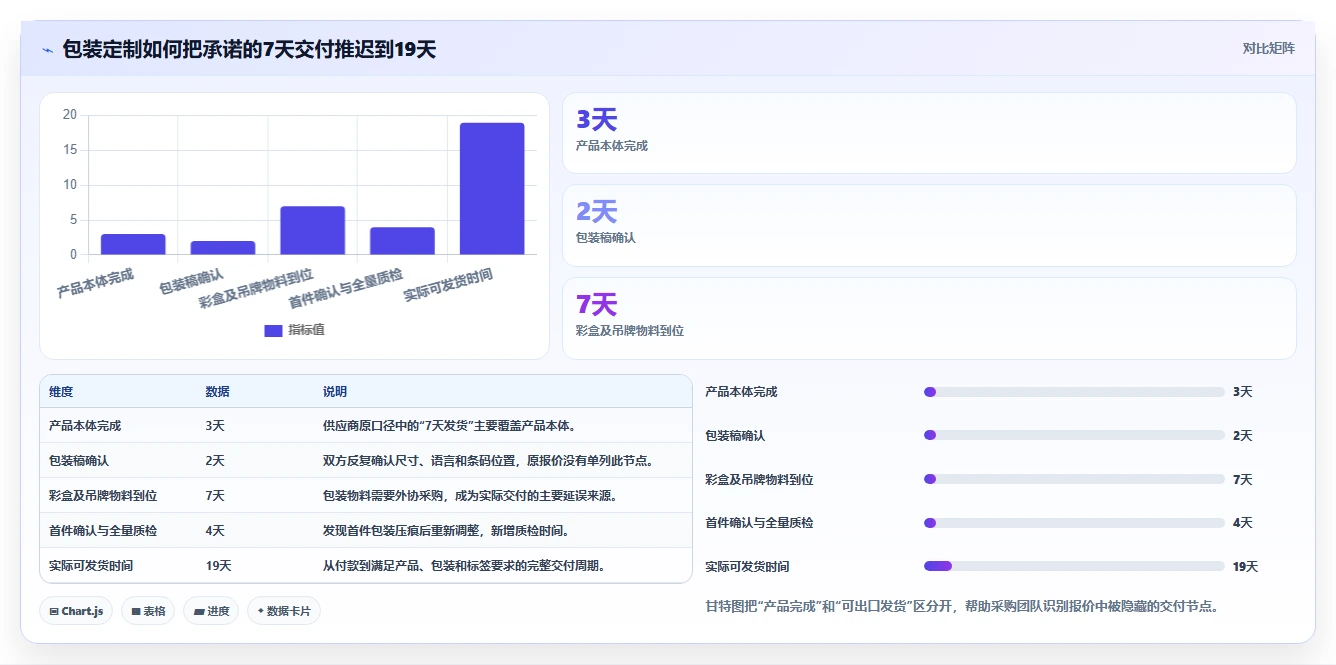
Task: Click the 包装稿确认 progress bar
Action: (1074, 435)
